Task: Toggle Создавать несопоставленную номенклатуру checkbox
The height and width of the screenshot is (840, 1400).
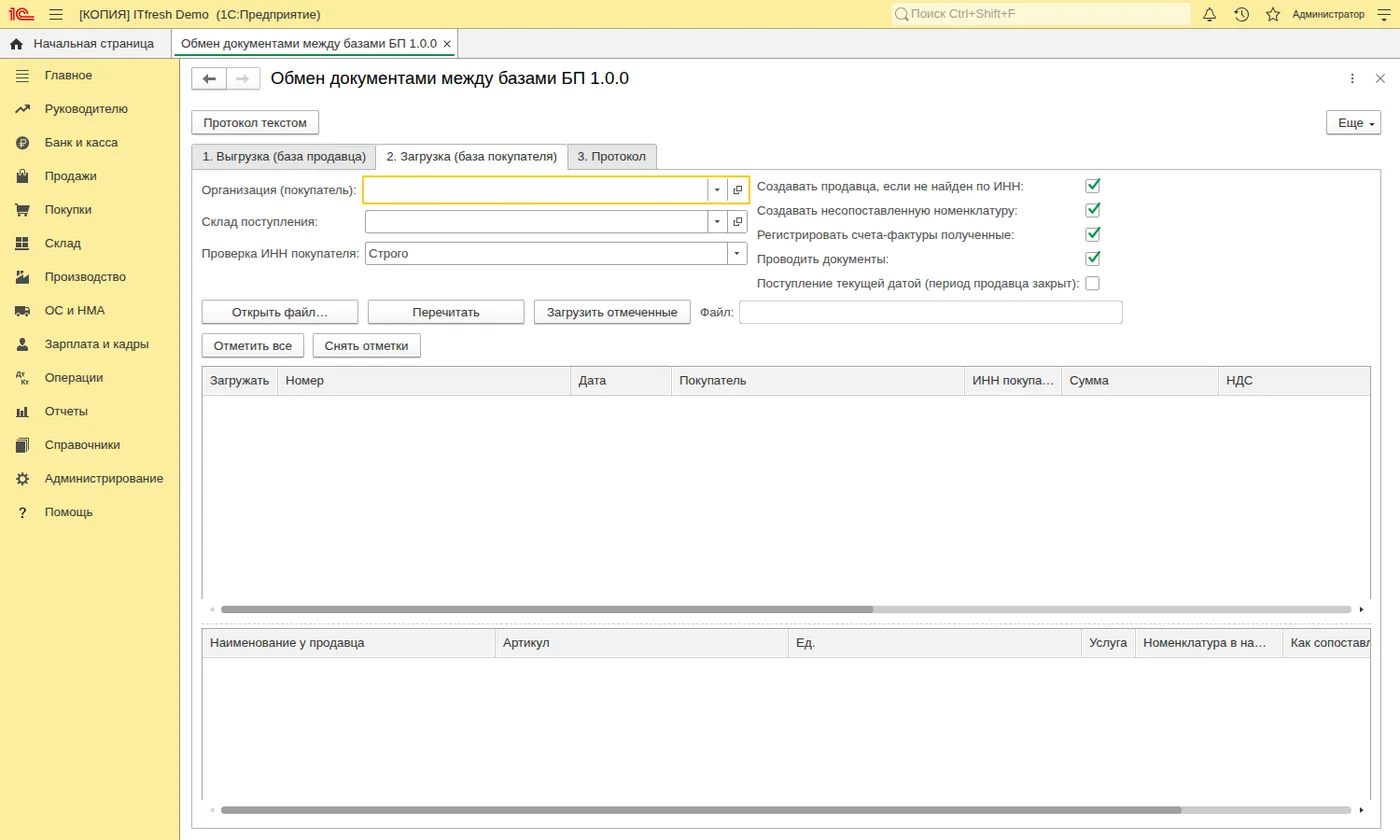Action: click(x=1093, y=210)
